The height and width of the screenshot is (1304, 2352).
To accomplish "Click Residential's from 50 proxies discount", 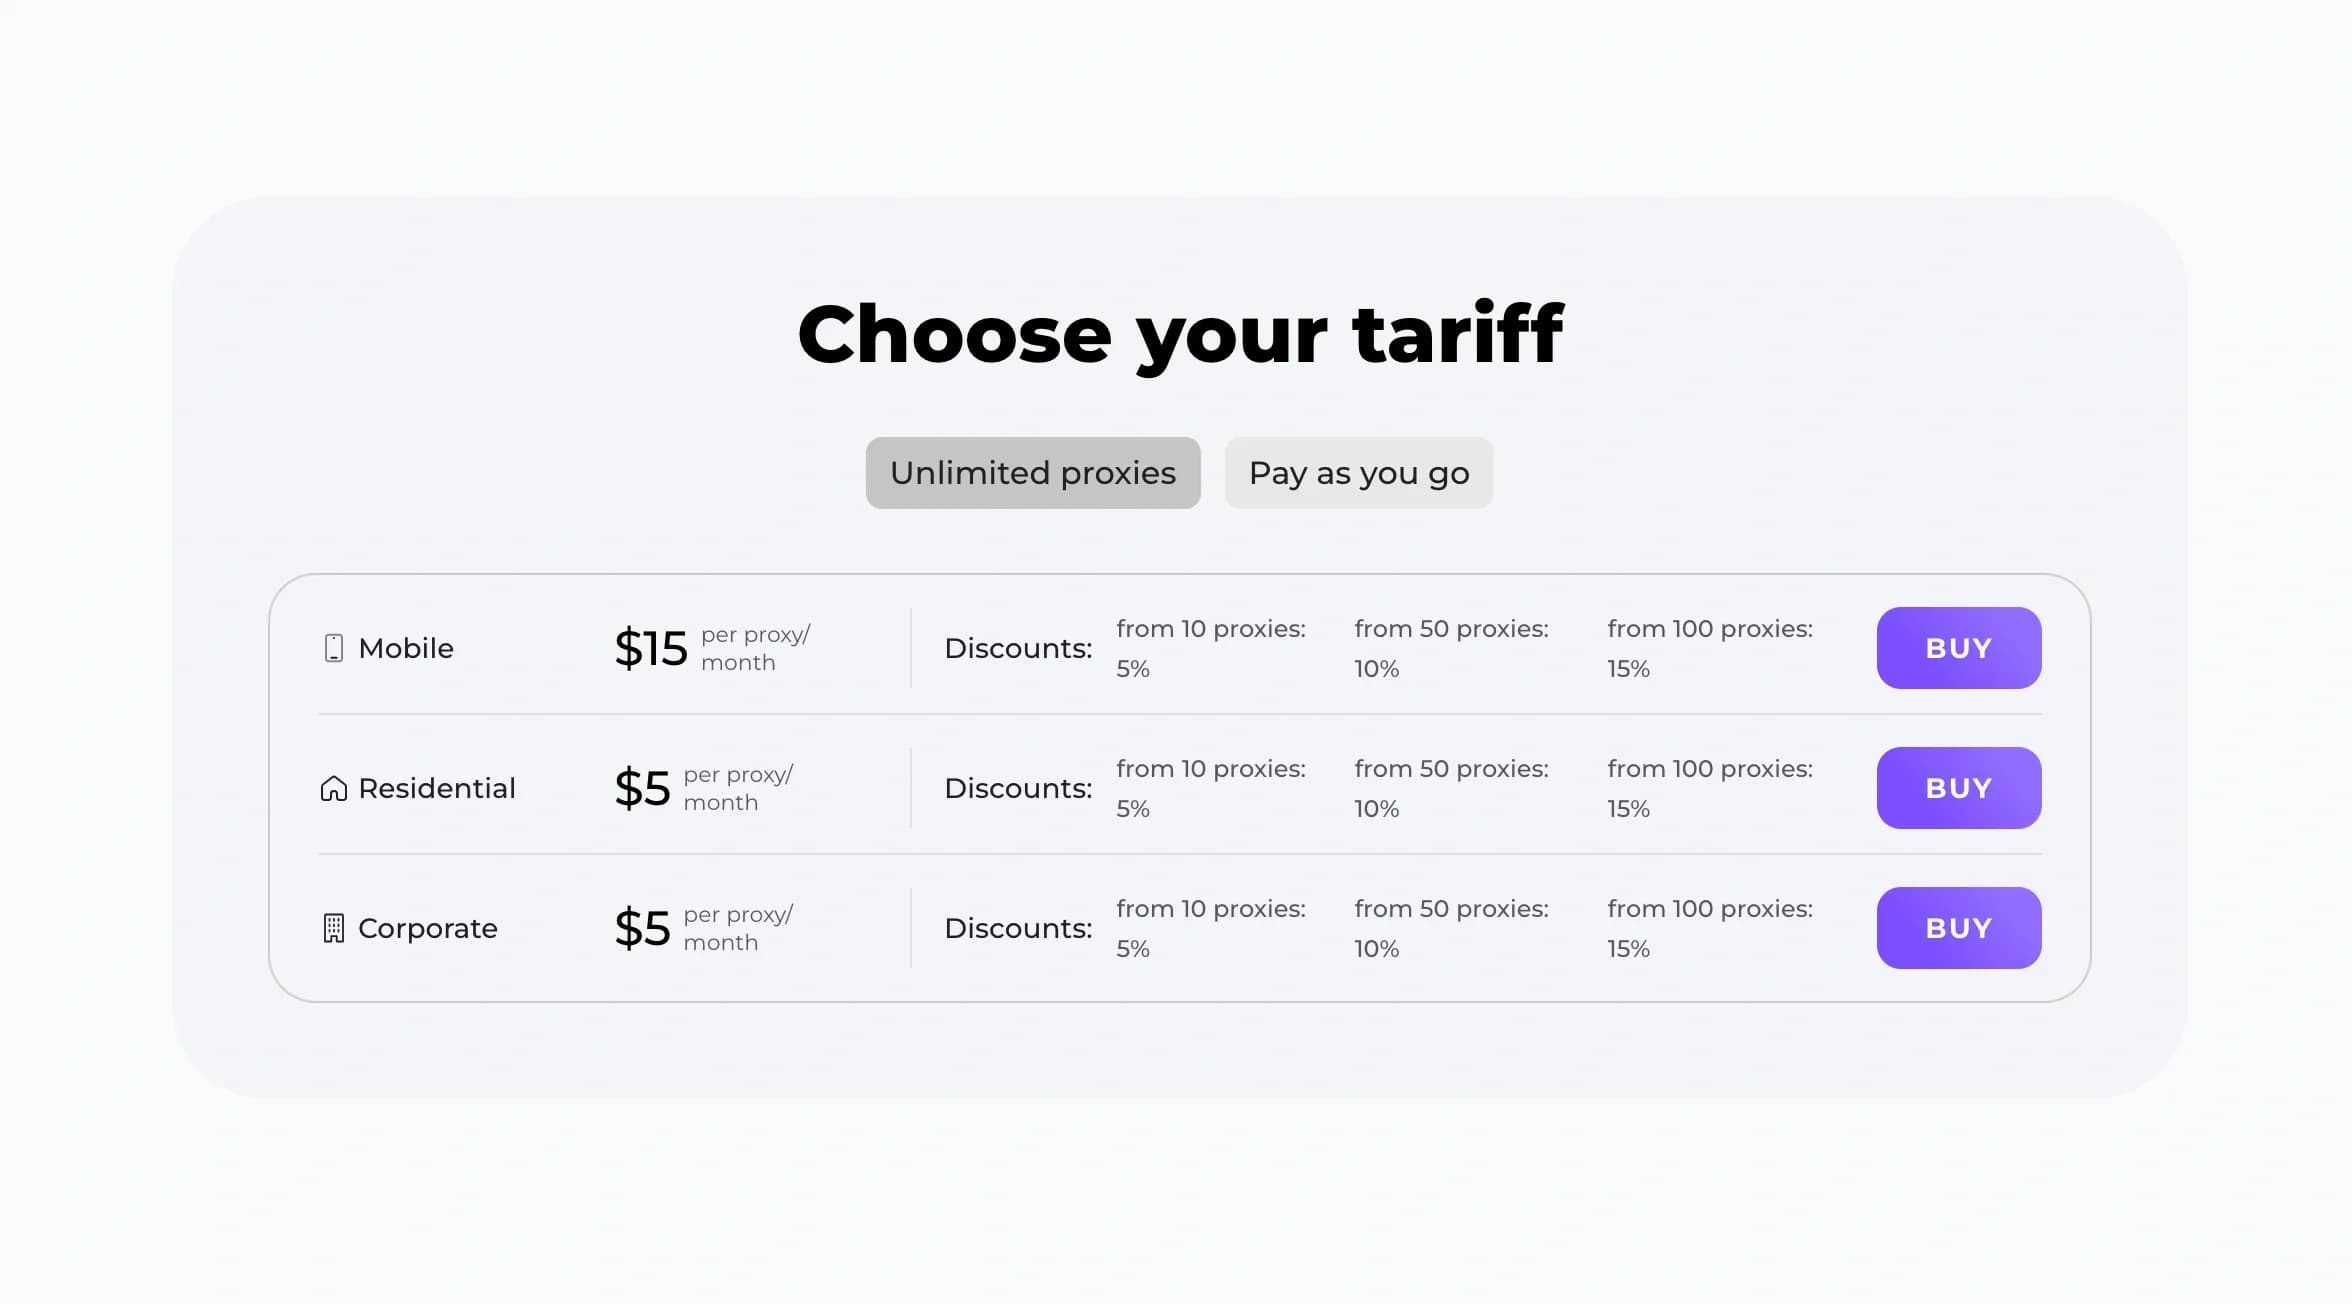I will (x=1451, y=788).
